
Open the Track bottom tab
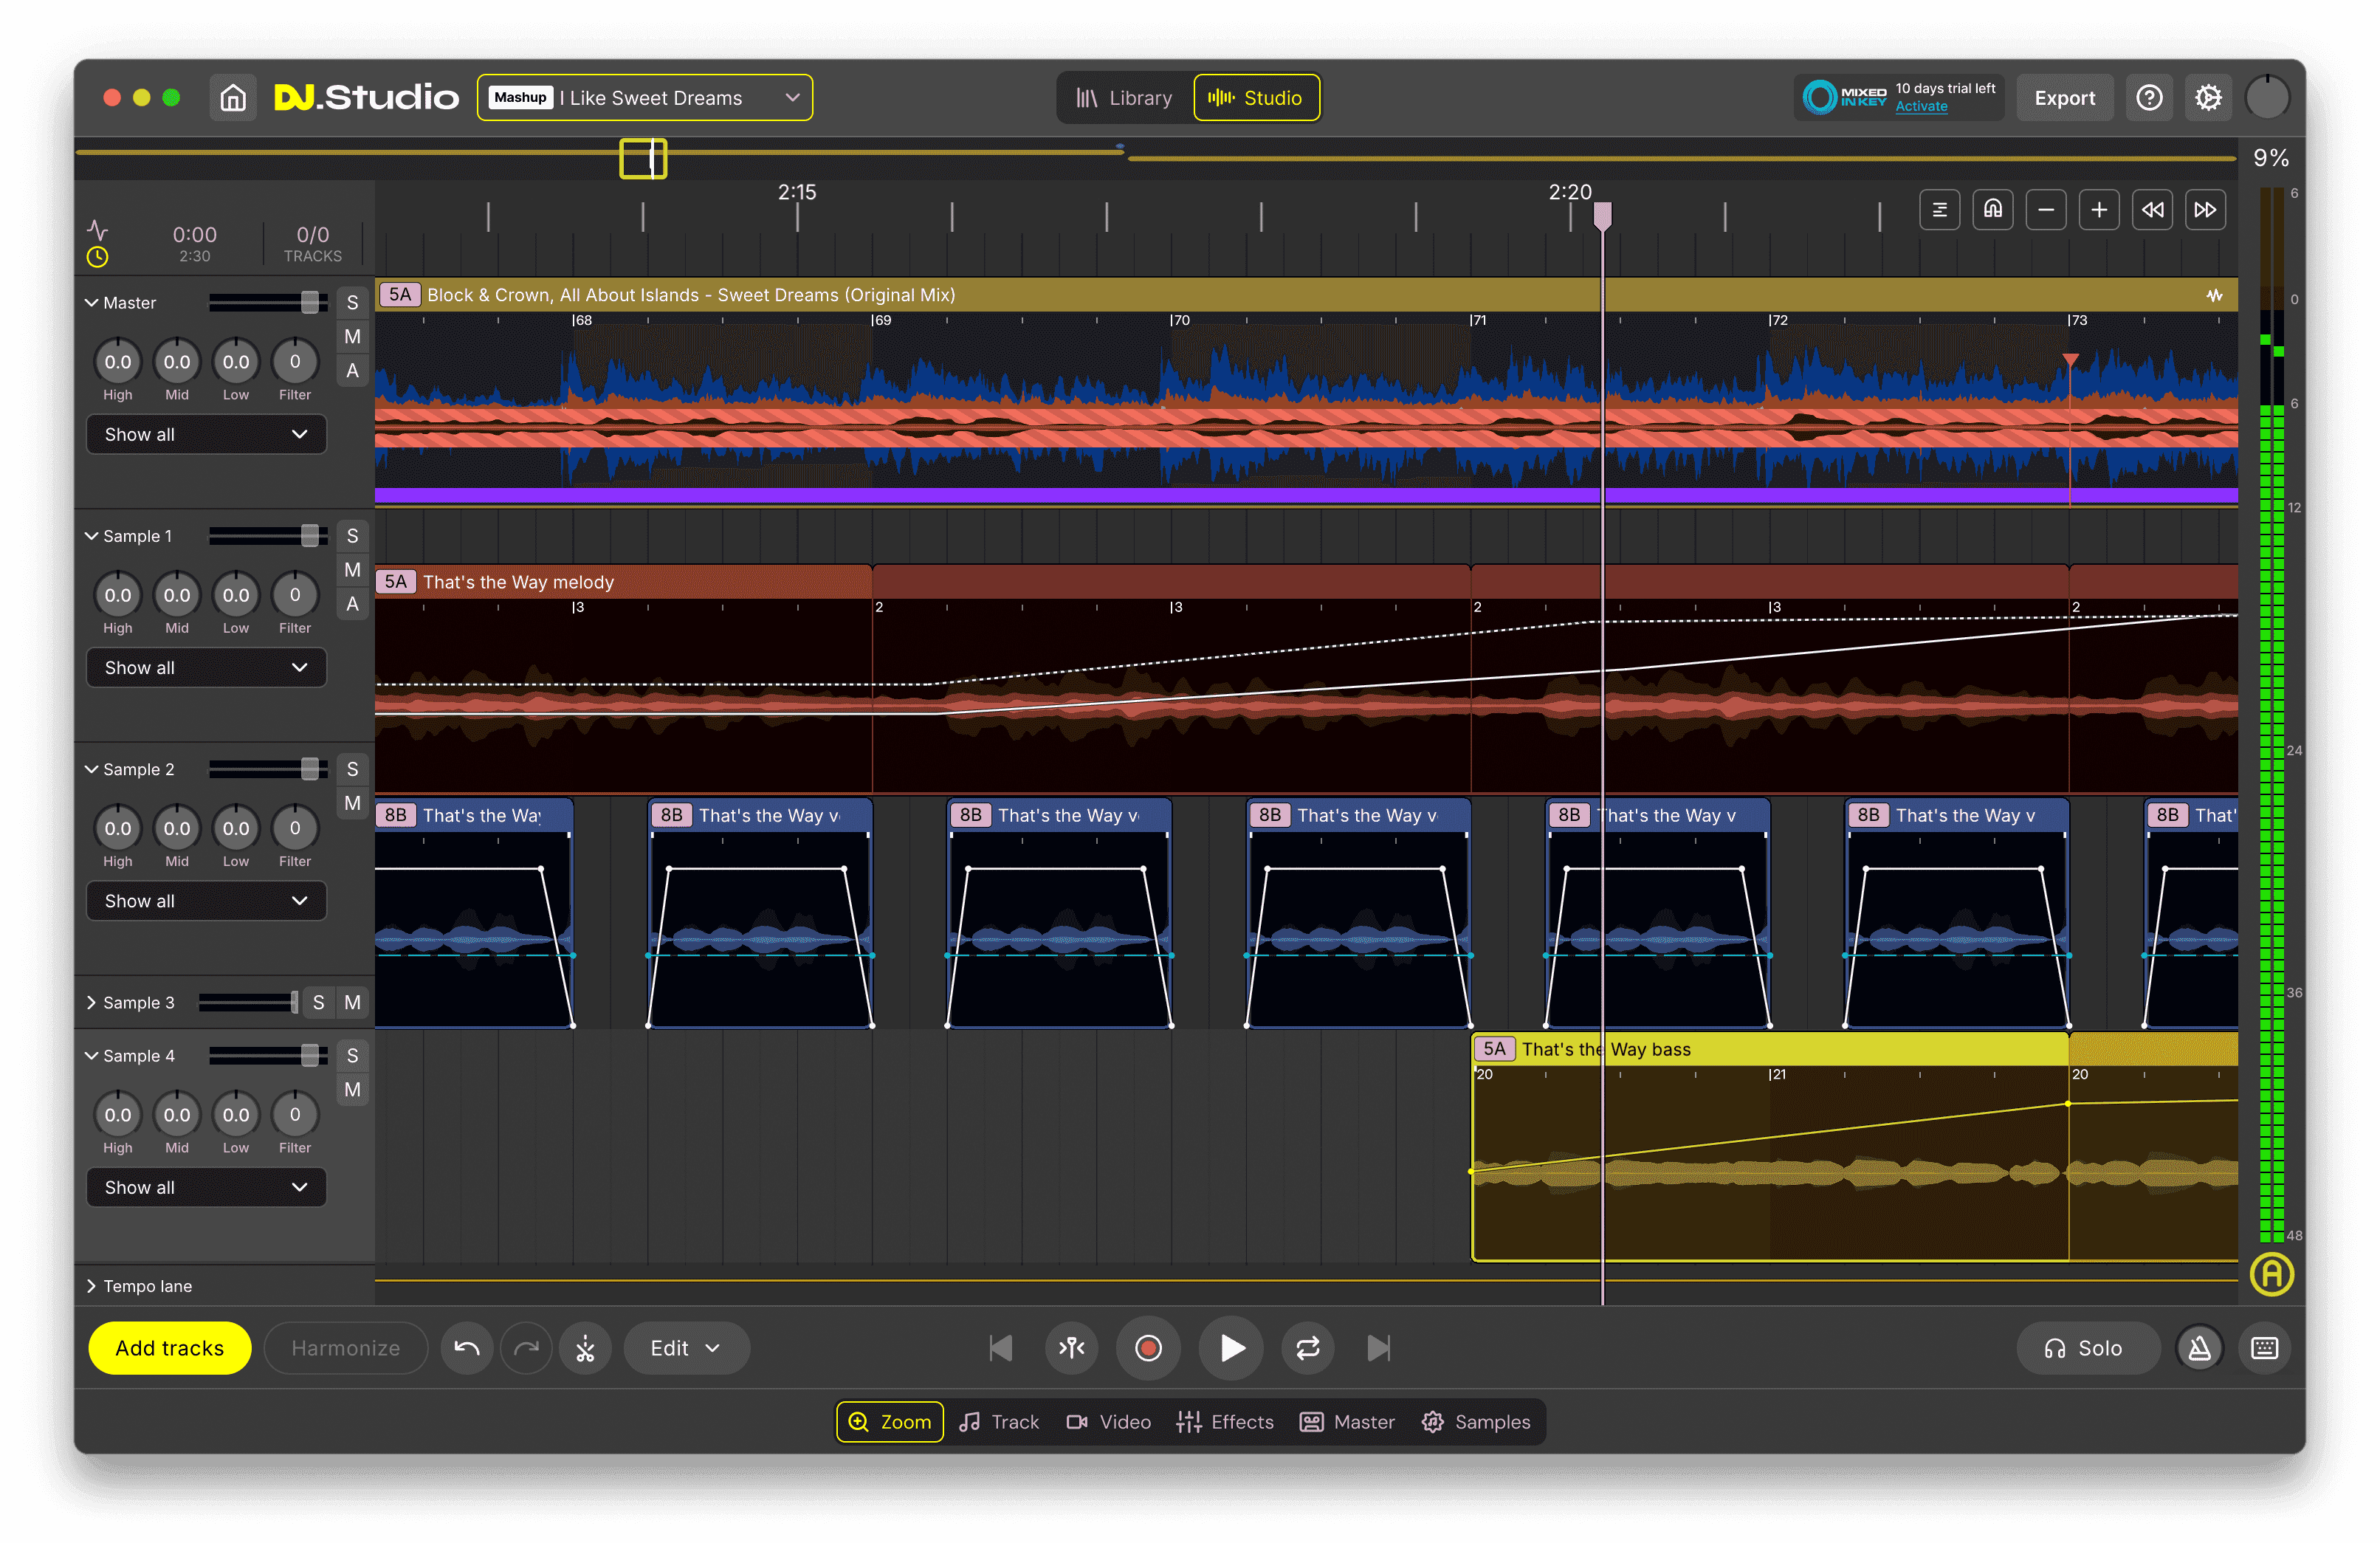click(x=999, y=1422)
